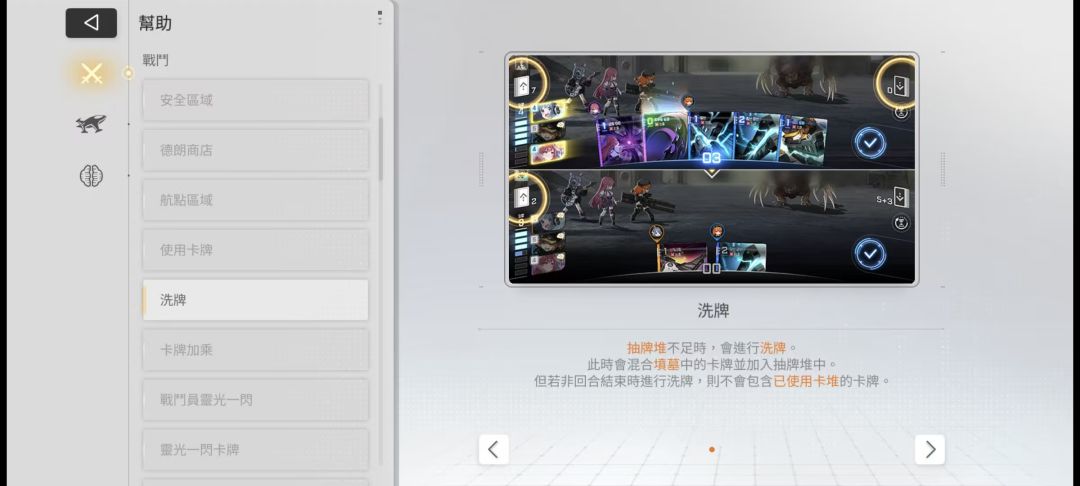Select the 洗牌 help topic
Screen dimensions: 1080x486
(x=256, y=300)
